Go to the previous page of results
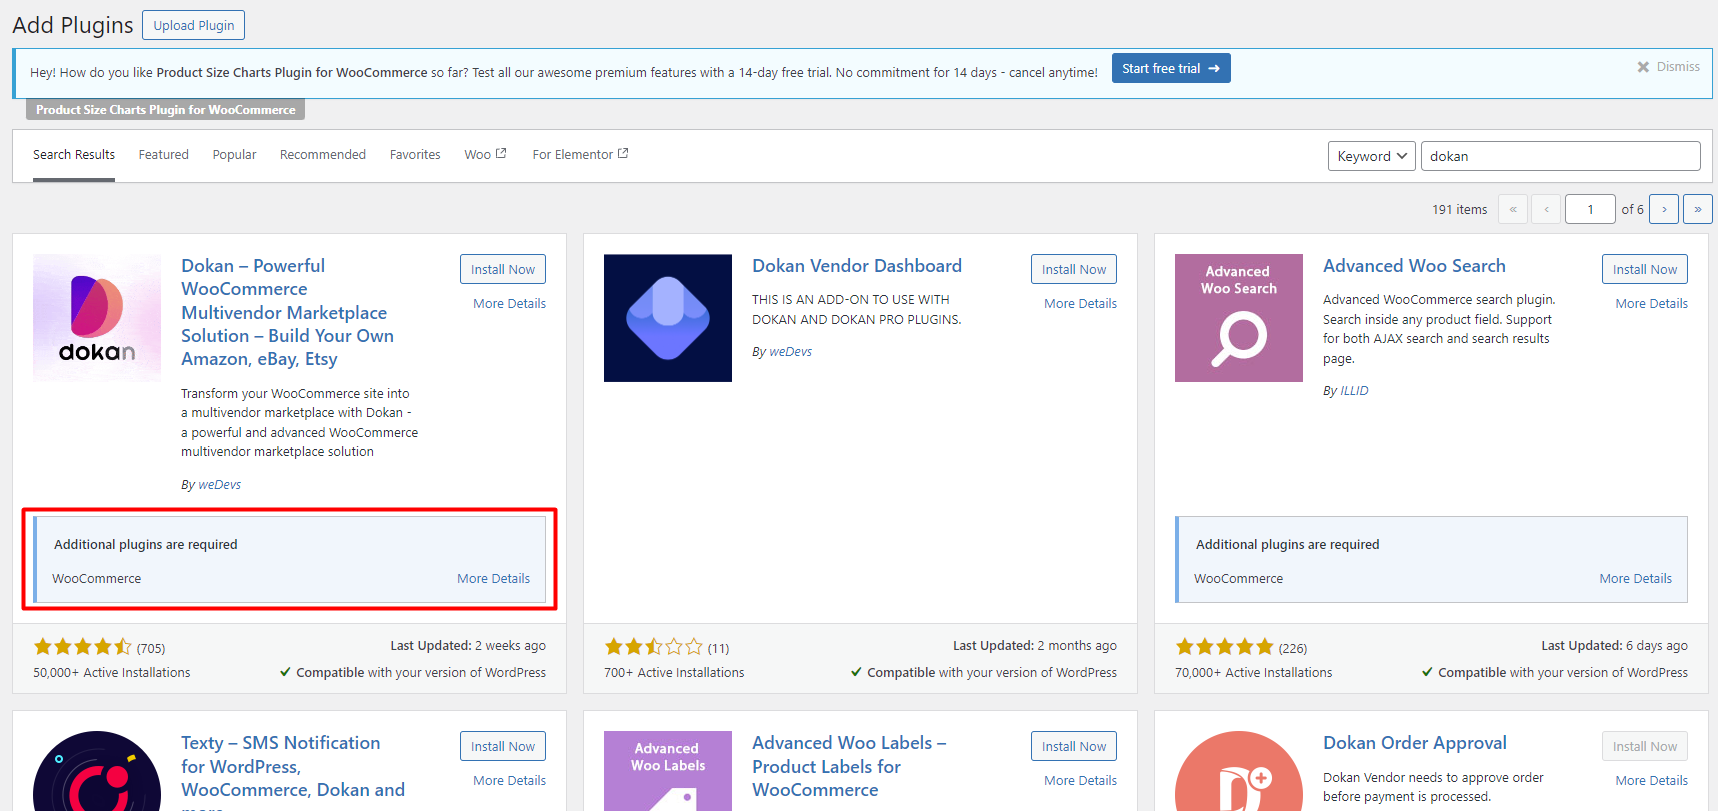The width and height of the screenshot is (1718, 811). pos(1546,209)
